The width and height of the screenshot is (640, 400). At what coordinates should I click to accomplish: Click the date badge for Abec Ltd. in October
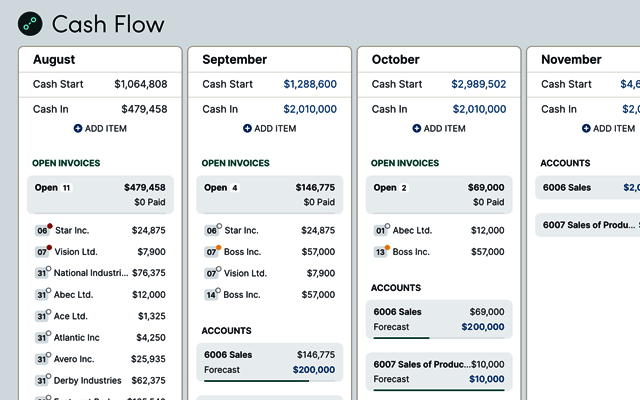click(x=381, y=230)
